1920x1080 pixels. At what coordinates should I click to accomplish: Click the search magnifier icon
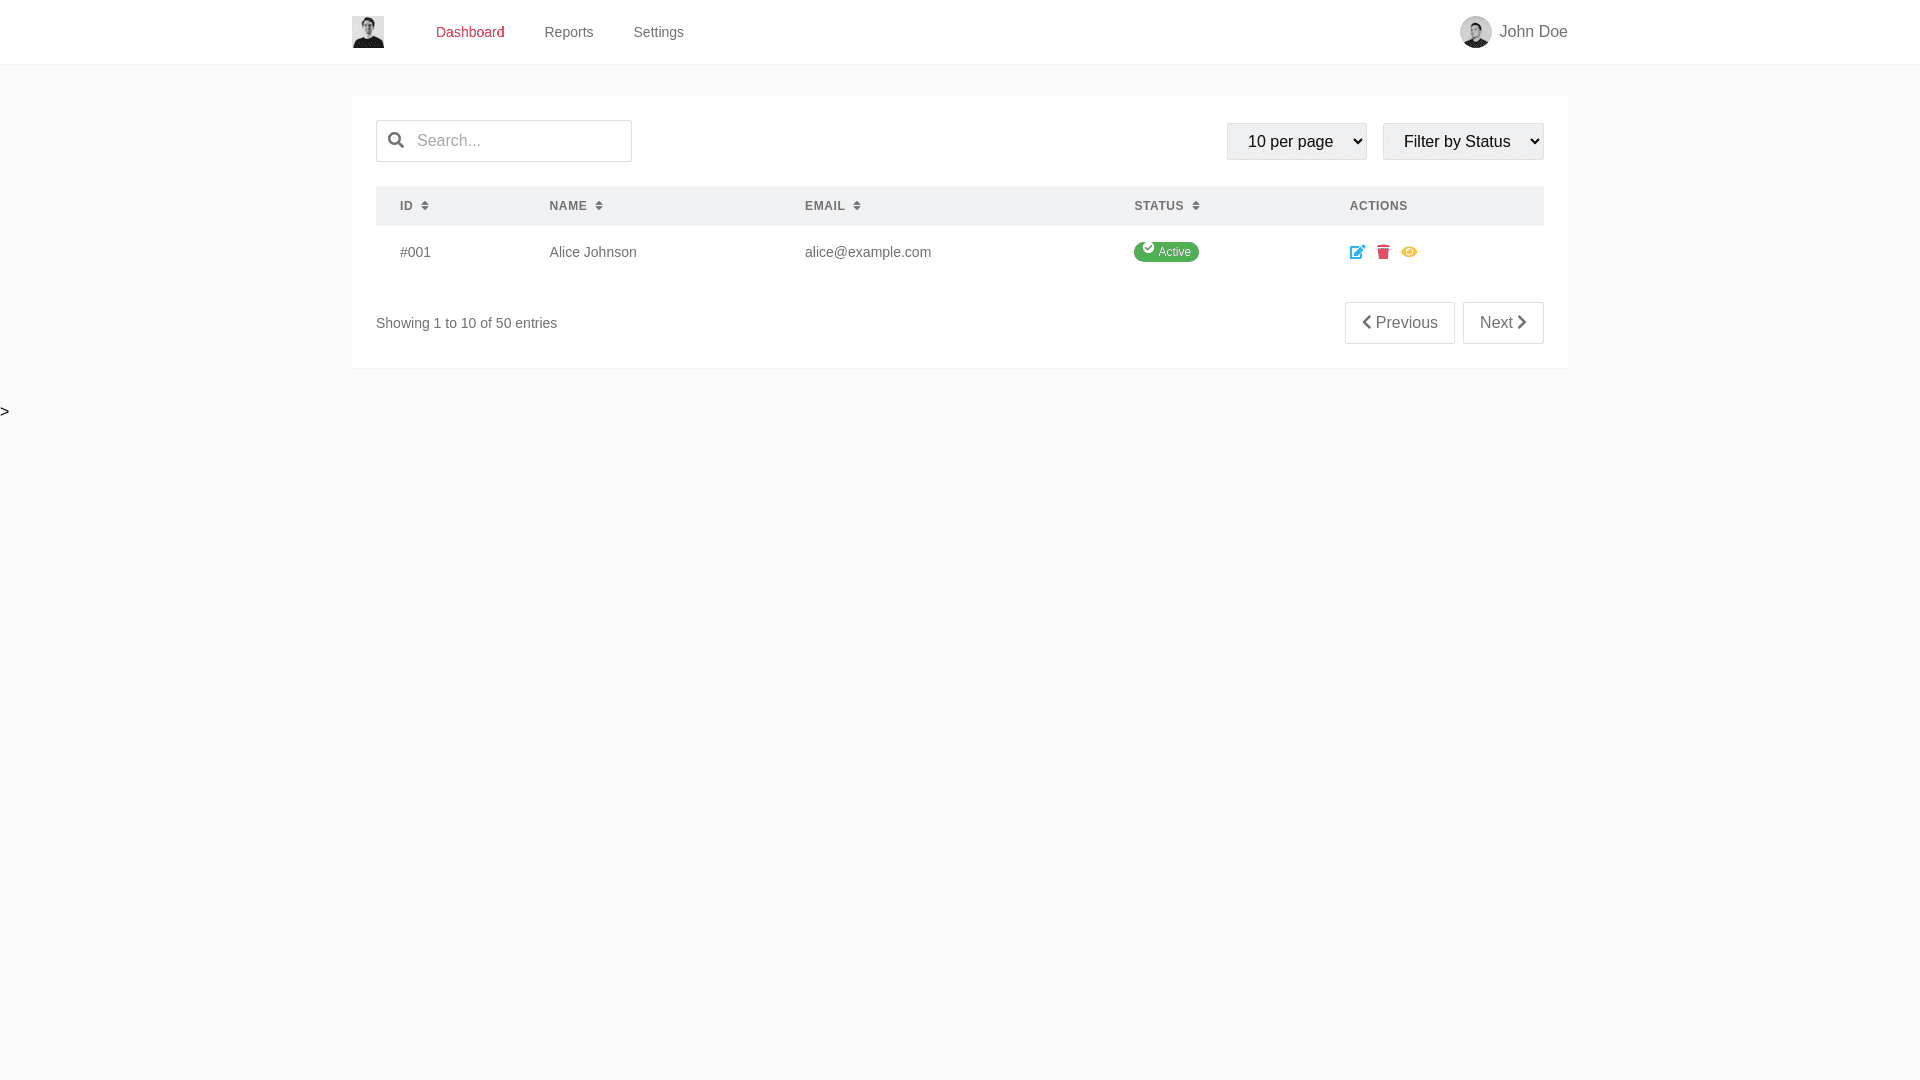[396, 140]
